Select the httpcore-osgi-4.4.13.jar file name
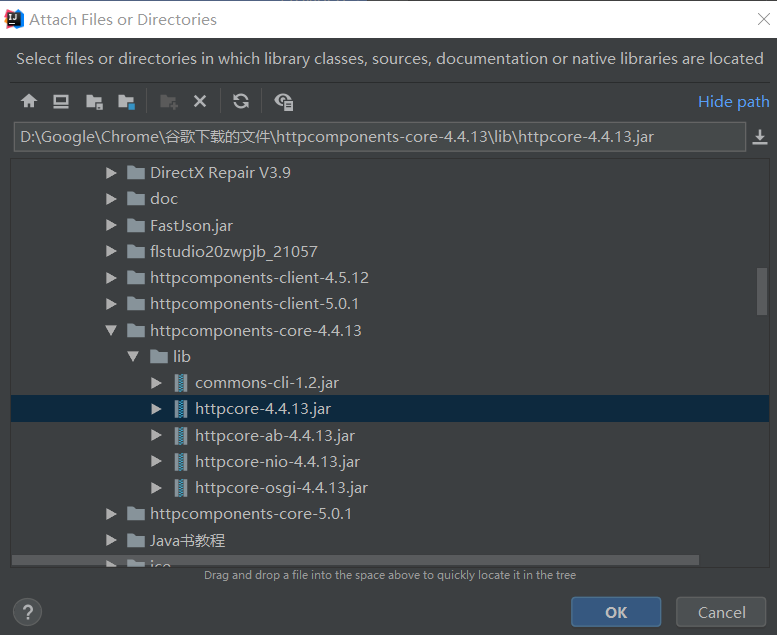Image resolution: width=777 pixels, height=635 pixels. [x=281, y=488]
